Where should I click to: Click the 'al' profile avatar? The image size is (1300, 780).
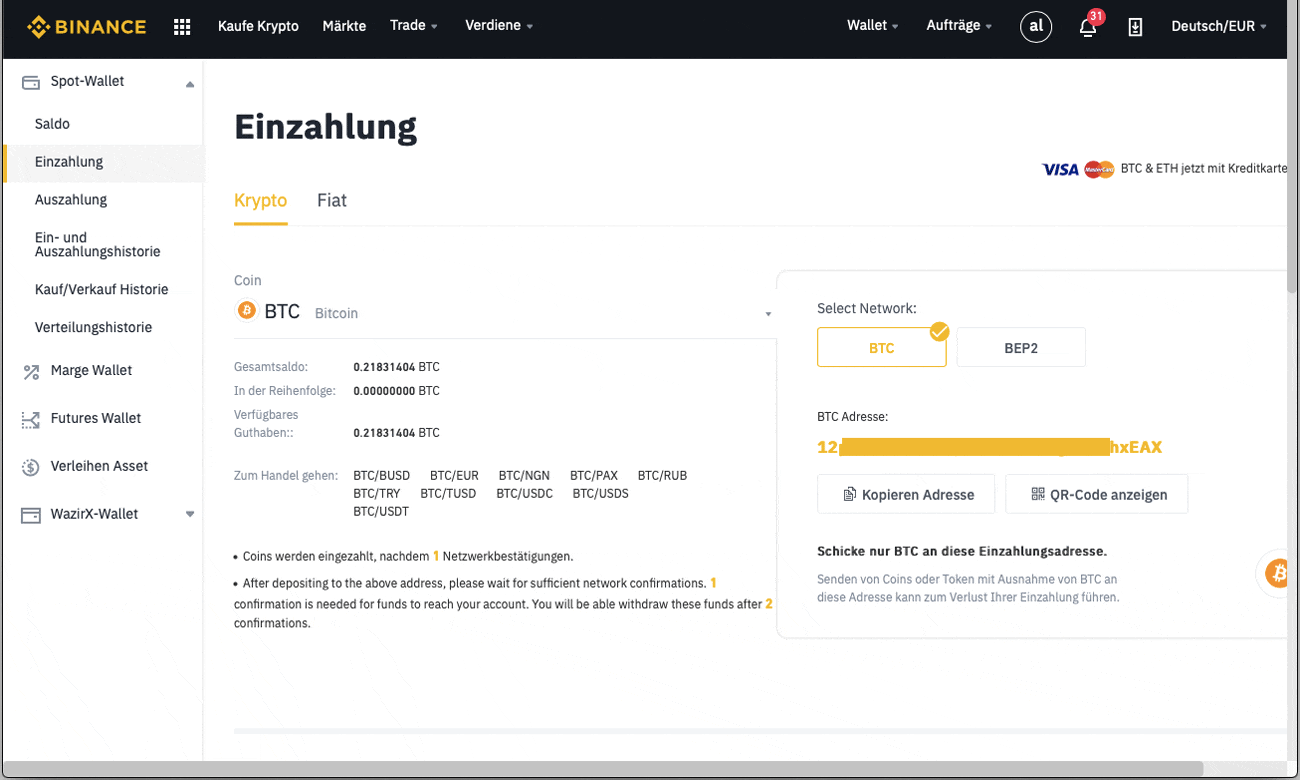1036,26
